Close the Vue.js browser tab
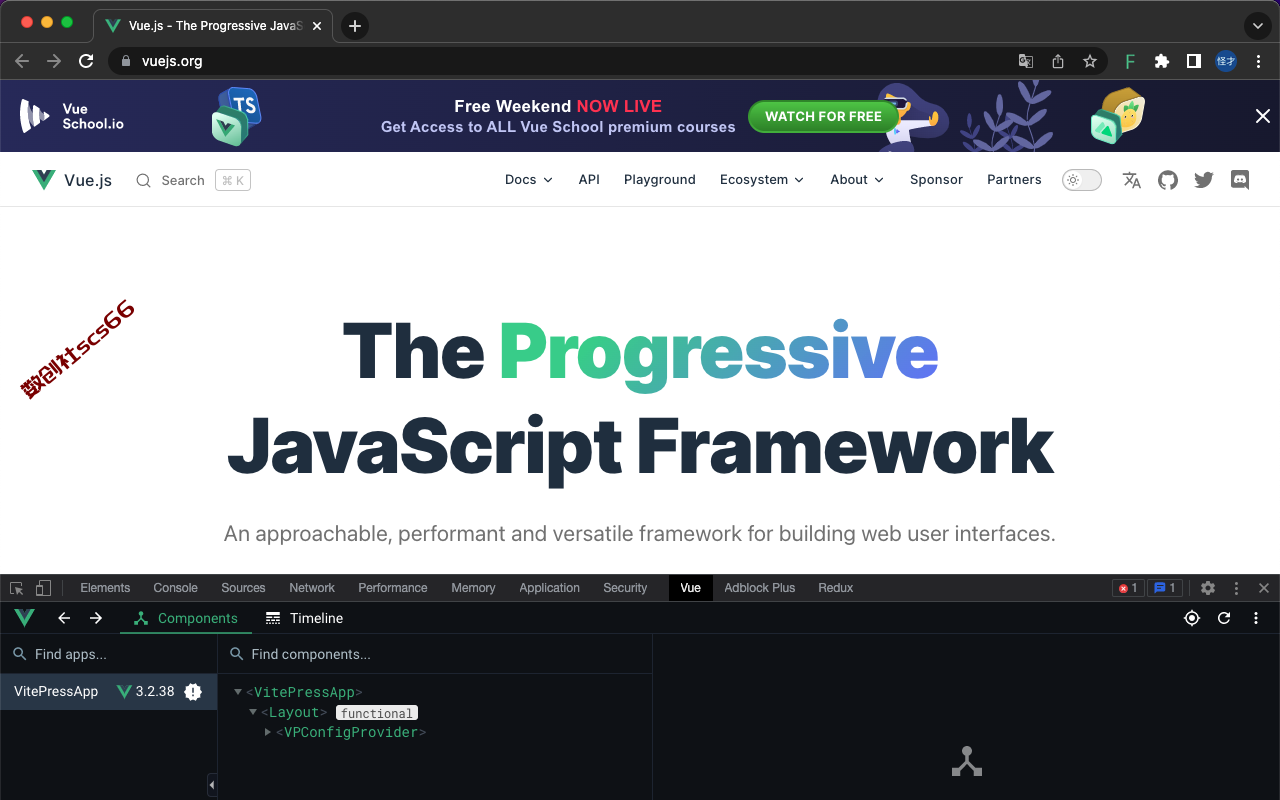The image size is (1280, 800). pyautogui.click(x=317, y=26)
